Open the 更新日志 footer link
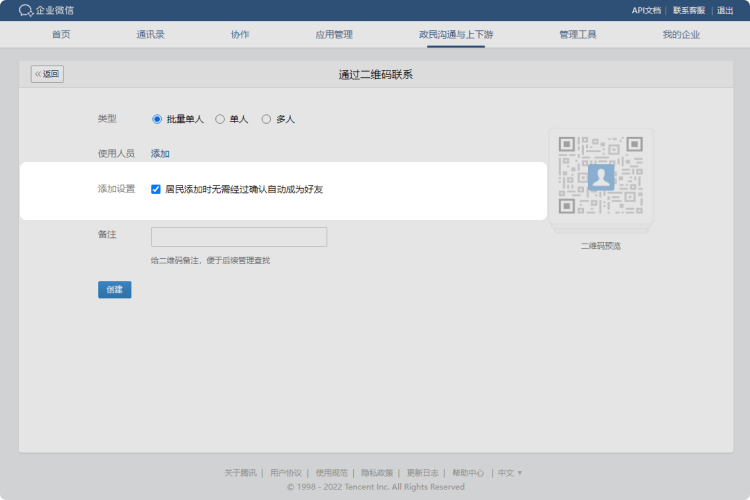The width and height of the screenshot is (750, 500). (422, 473)
